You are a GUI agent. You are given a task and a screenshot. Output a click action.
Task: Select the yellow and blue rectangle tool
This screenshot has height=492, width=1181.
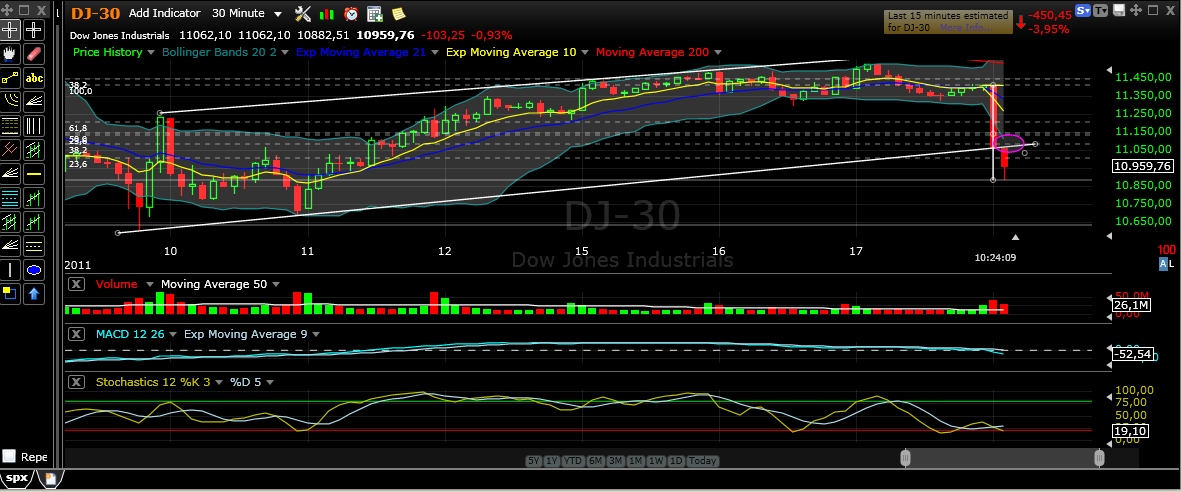pyautogui.click(x=10, y=293)
